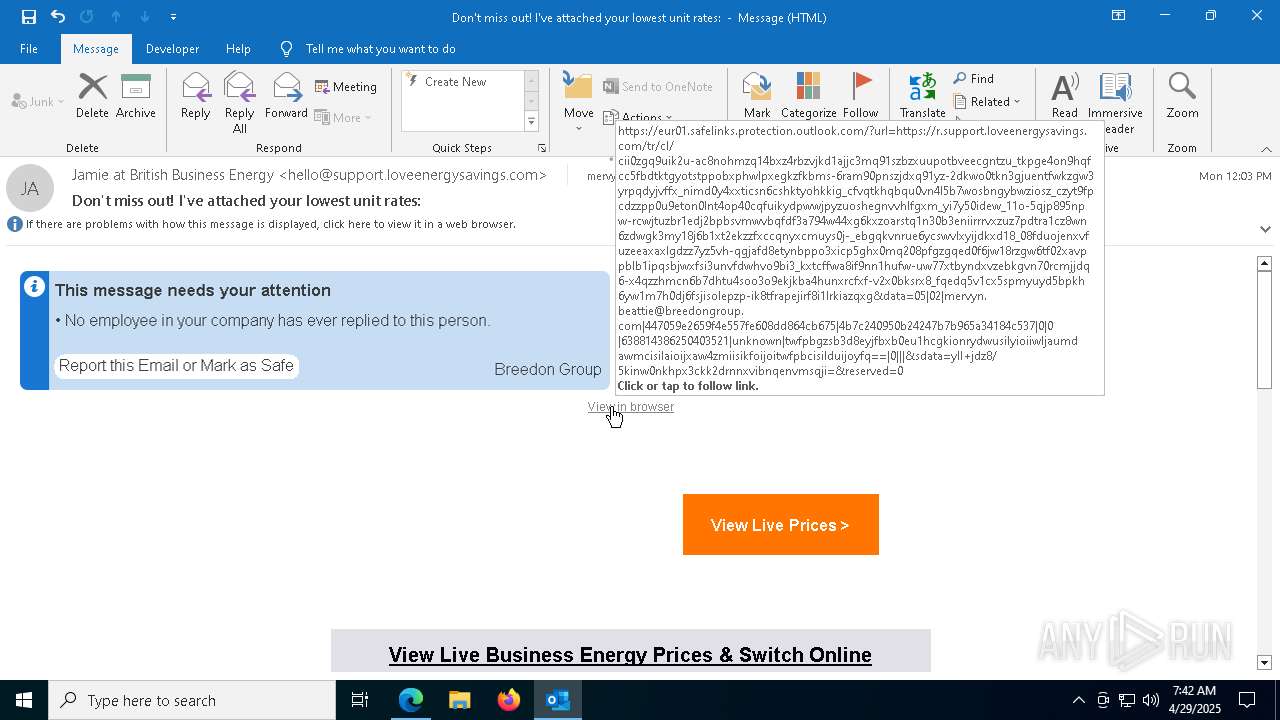Launch Microsoft Edge from the taskbar
The image size is (1280, 720).
(411, 700)
